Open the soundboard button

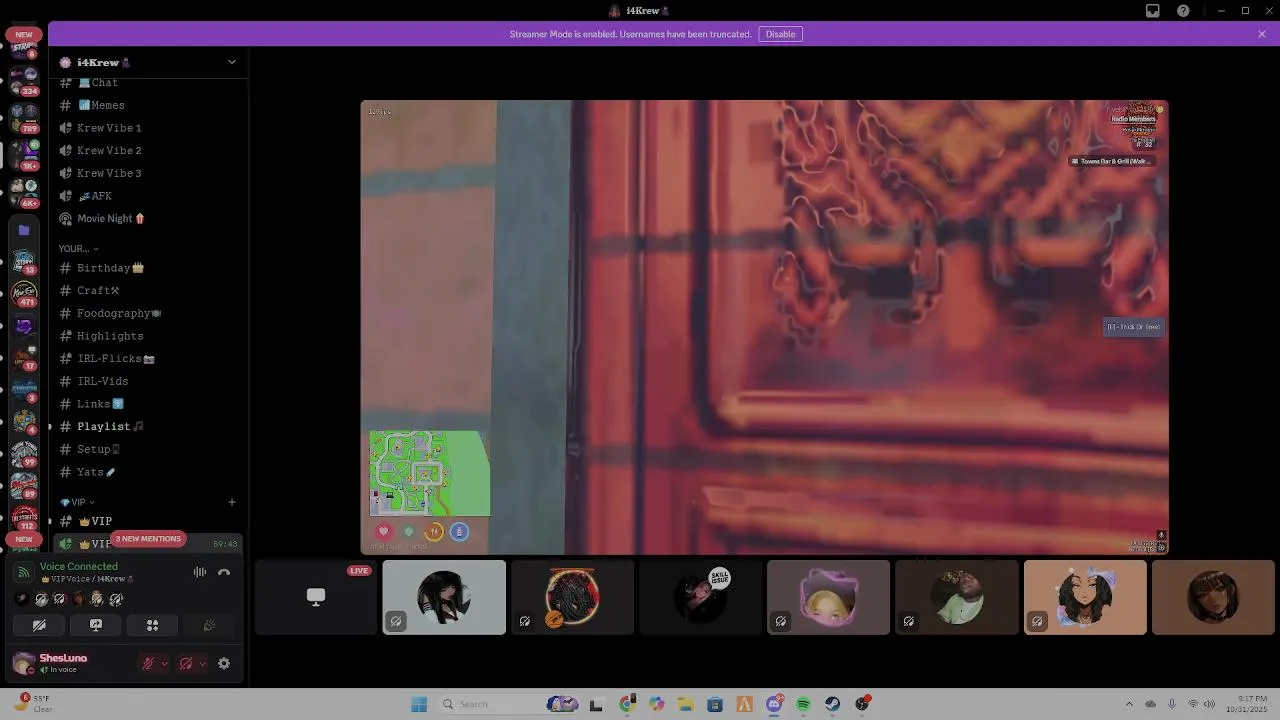[x=210, y=625]
